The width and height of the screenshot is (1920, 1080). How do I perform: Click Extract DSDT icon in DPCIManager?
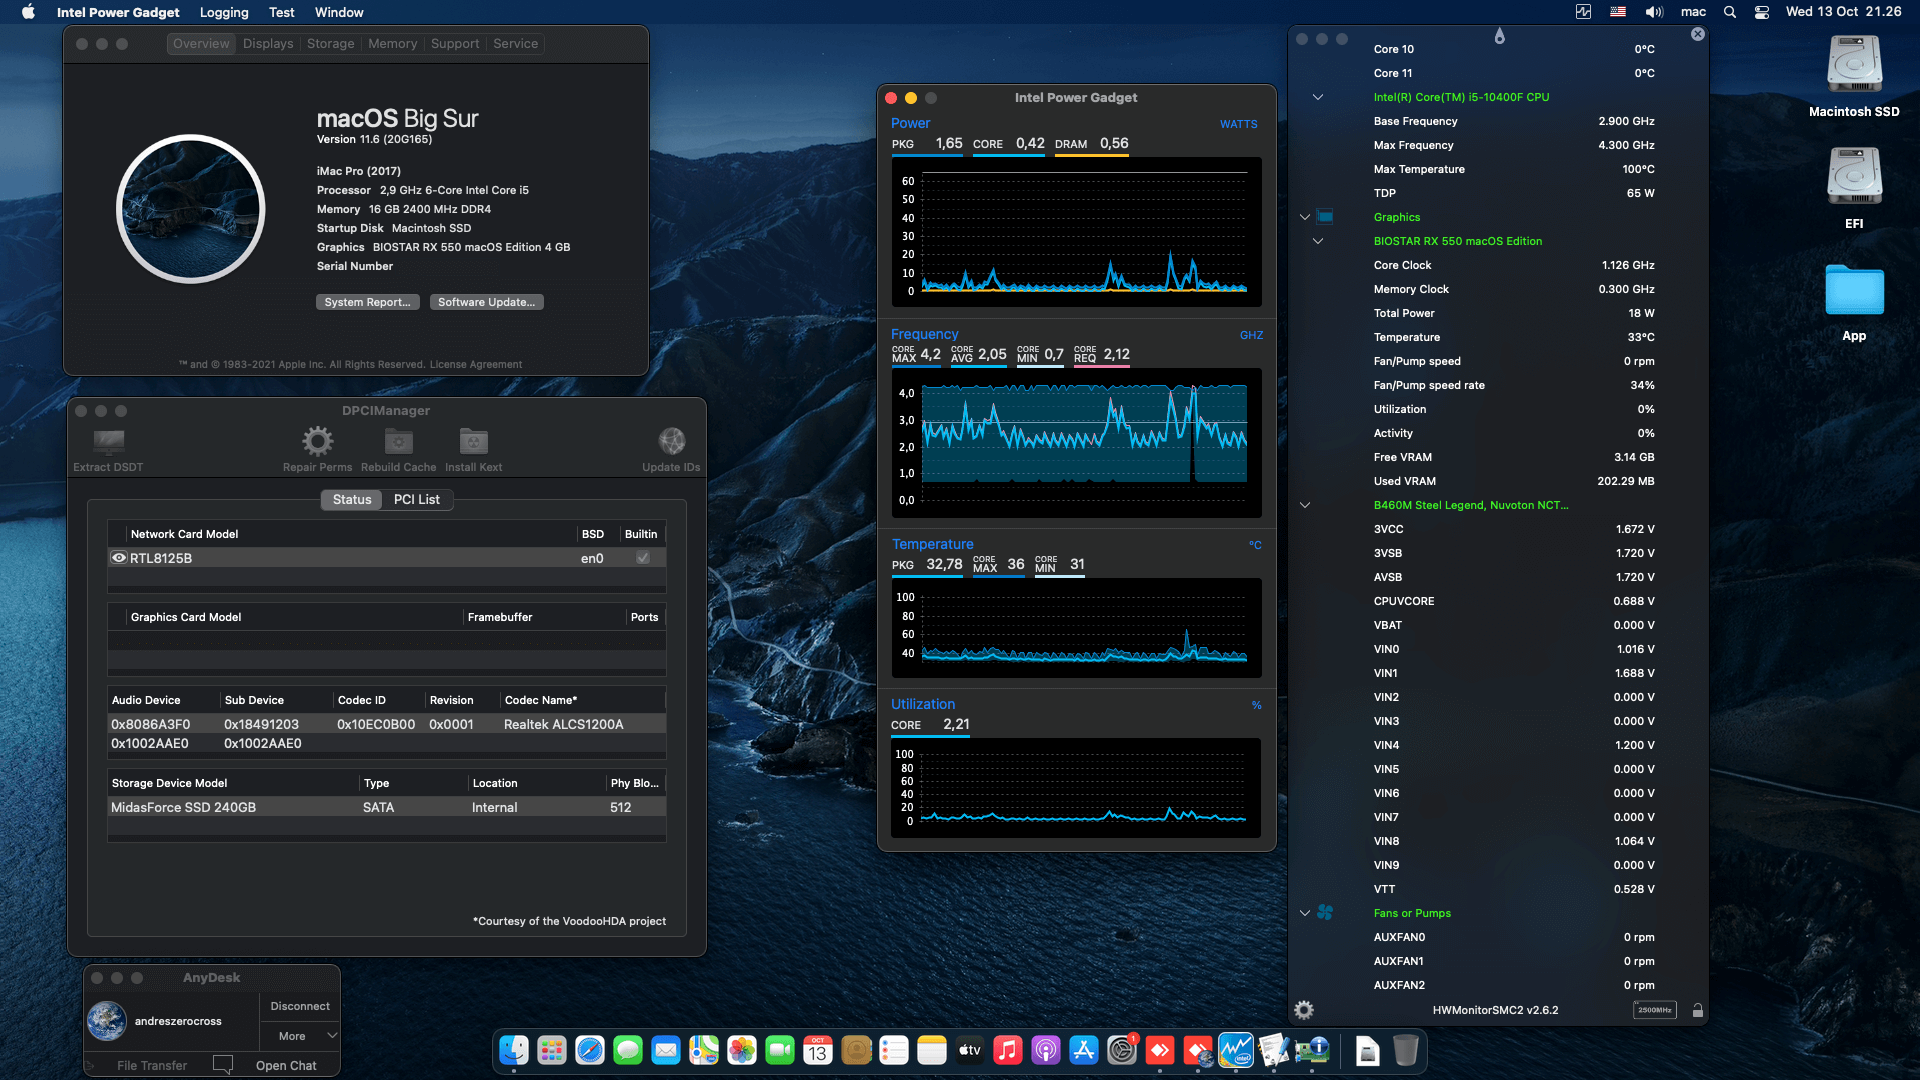[x=108, y=441]
